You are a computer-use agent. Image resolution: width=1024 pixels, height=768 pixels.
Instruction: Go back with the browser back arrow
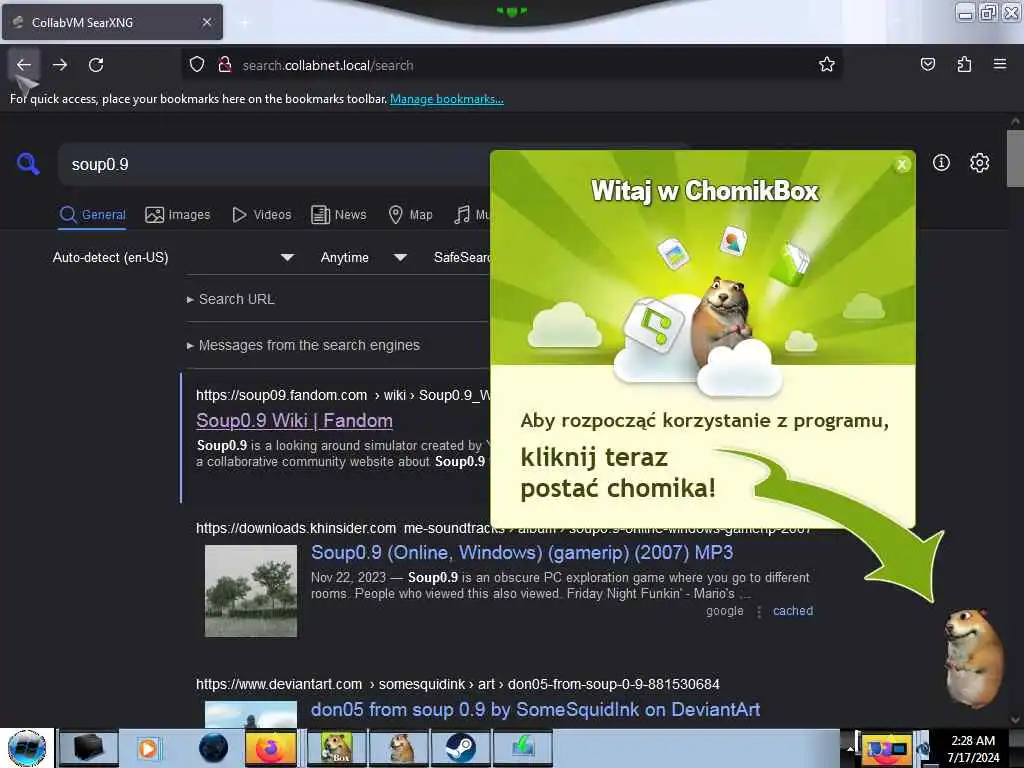click(24, 65)
